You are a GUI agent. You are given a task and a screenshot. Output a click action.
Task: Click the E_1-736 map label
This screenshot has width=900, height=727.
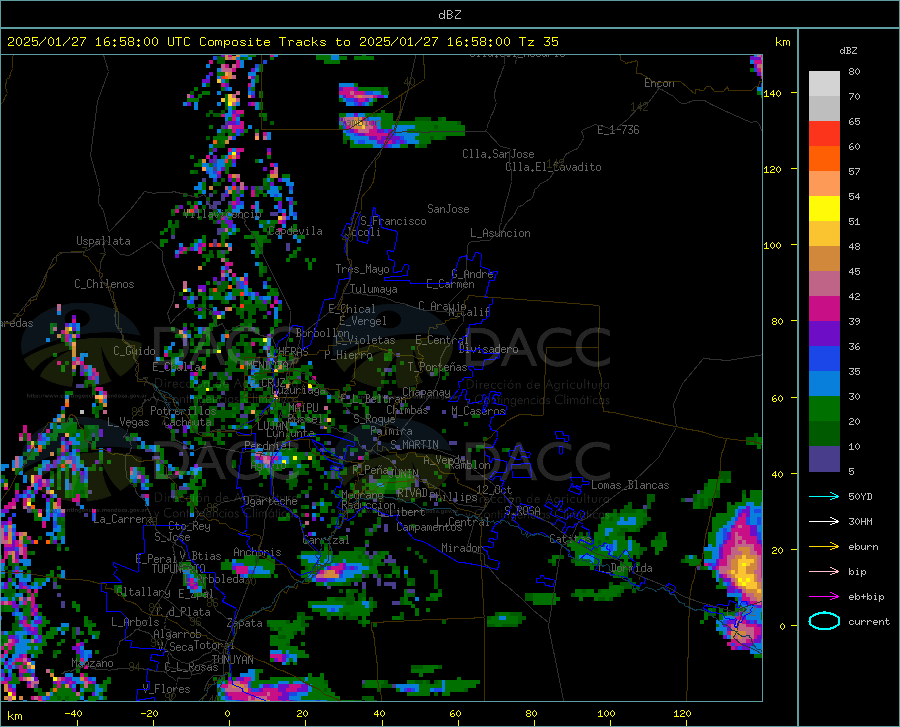[618, 130]
